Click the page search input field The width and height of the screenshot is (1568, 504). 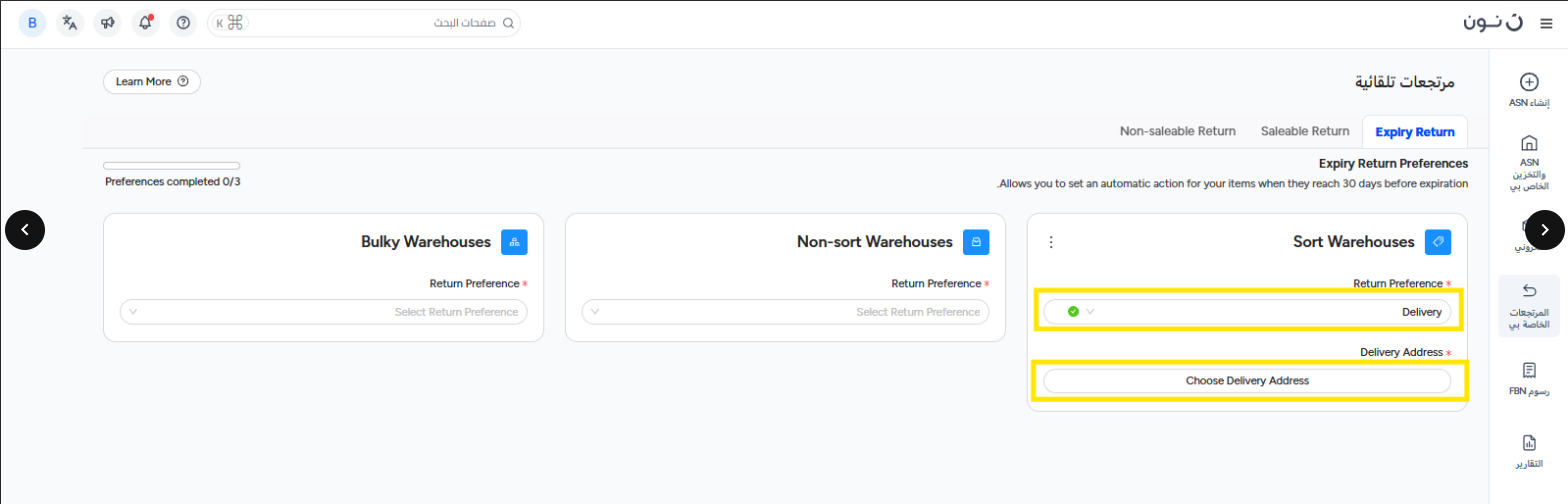coord(380,23)
